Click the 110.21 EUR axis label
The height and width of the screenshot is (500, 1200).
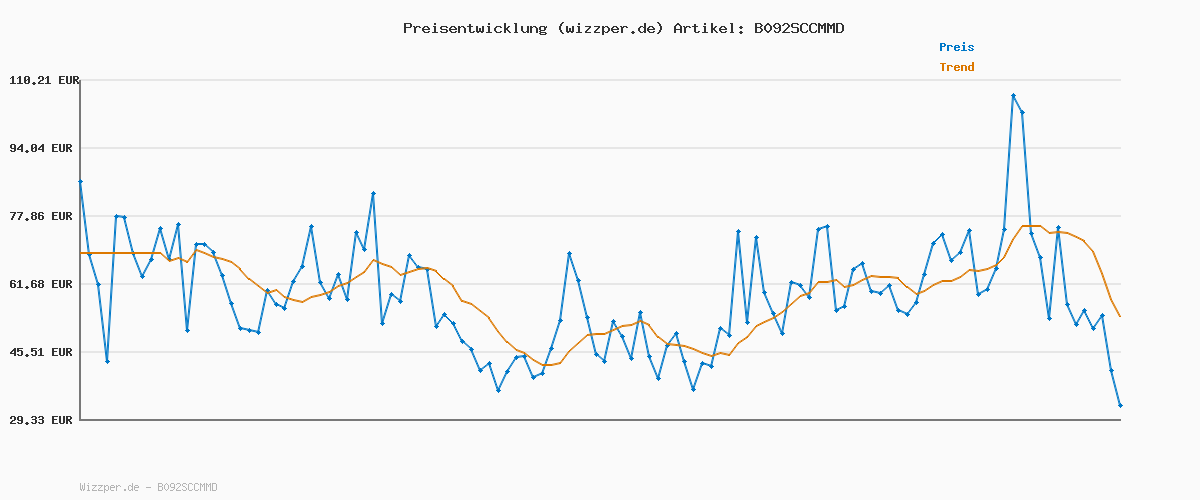pos(43,80)
